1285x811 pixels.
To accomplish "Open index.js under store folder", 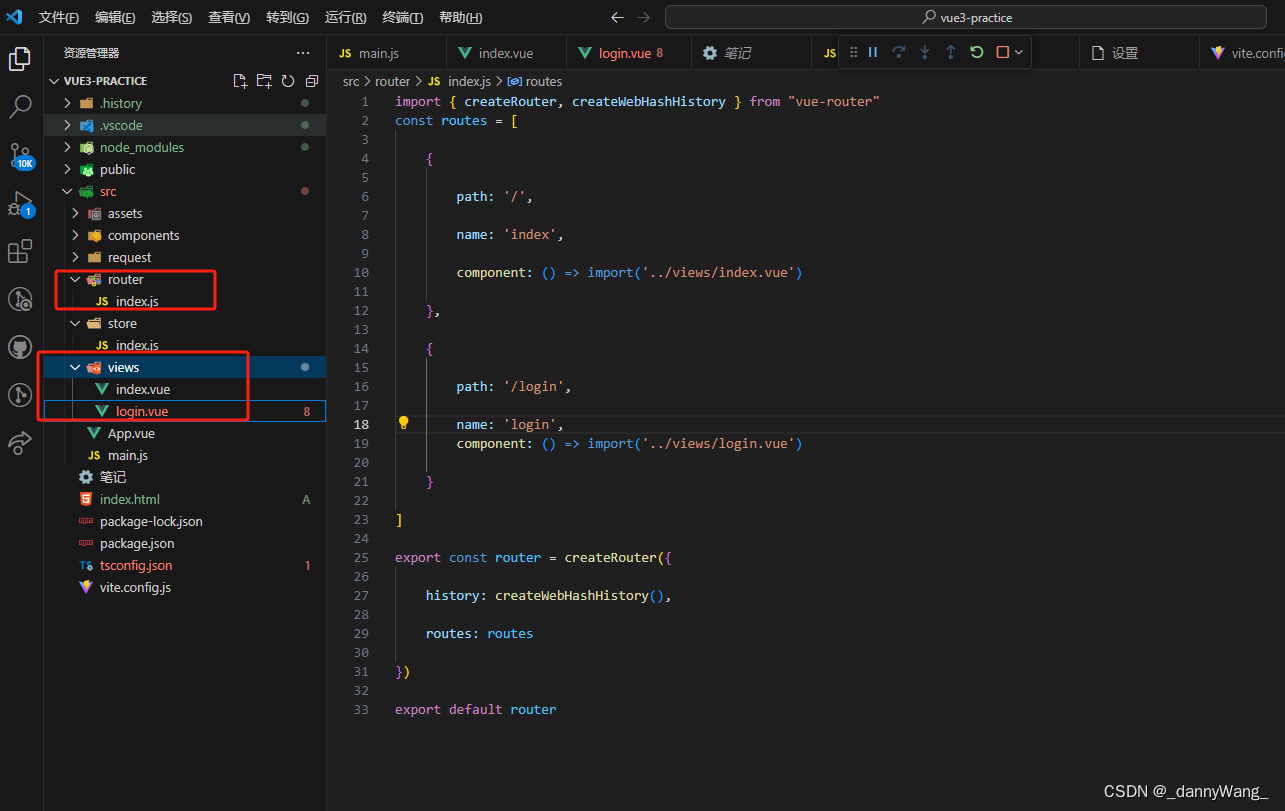I will (x=185, y=345).
